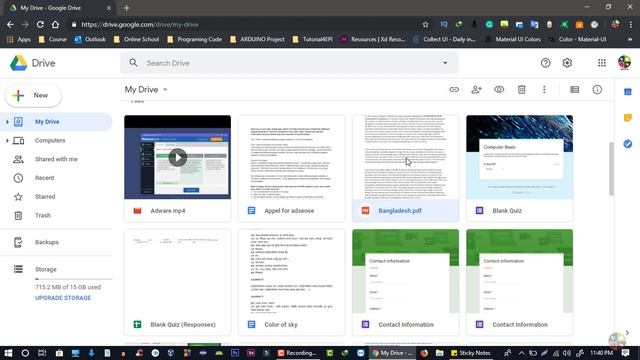Open the Outlook bookmark
This screenshot has height=360, width=640.
tap(90, 39)
